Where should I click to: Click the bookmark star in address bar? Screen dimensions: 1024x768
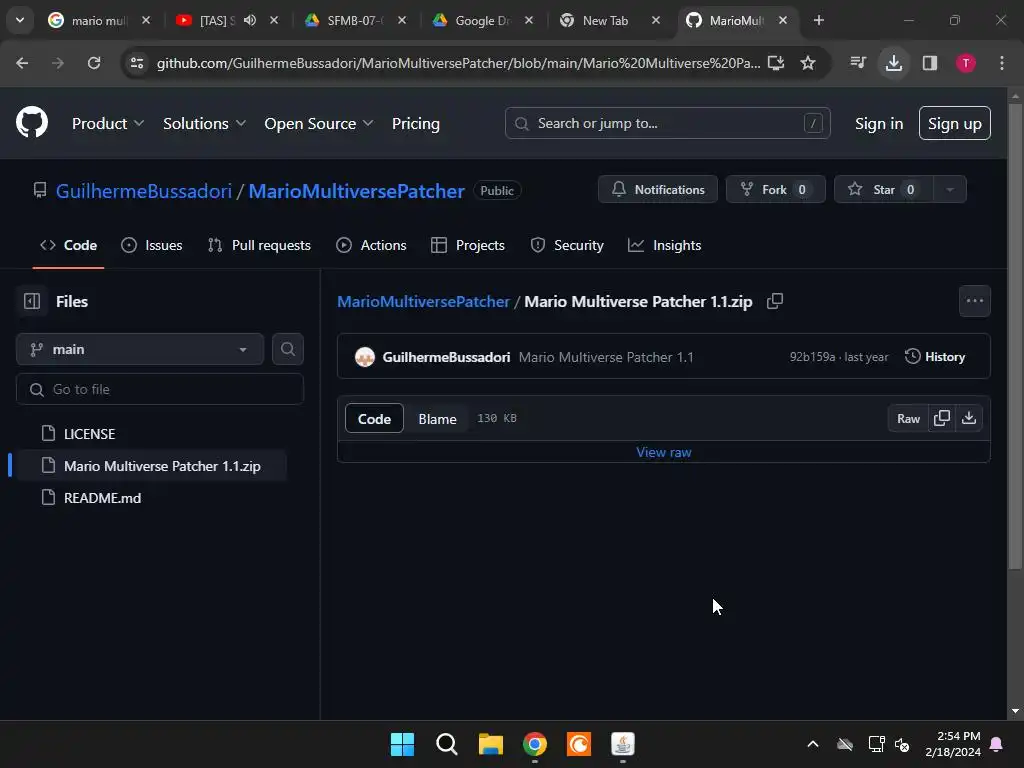(x=808, y=63)
